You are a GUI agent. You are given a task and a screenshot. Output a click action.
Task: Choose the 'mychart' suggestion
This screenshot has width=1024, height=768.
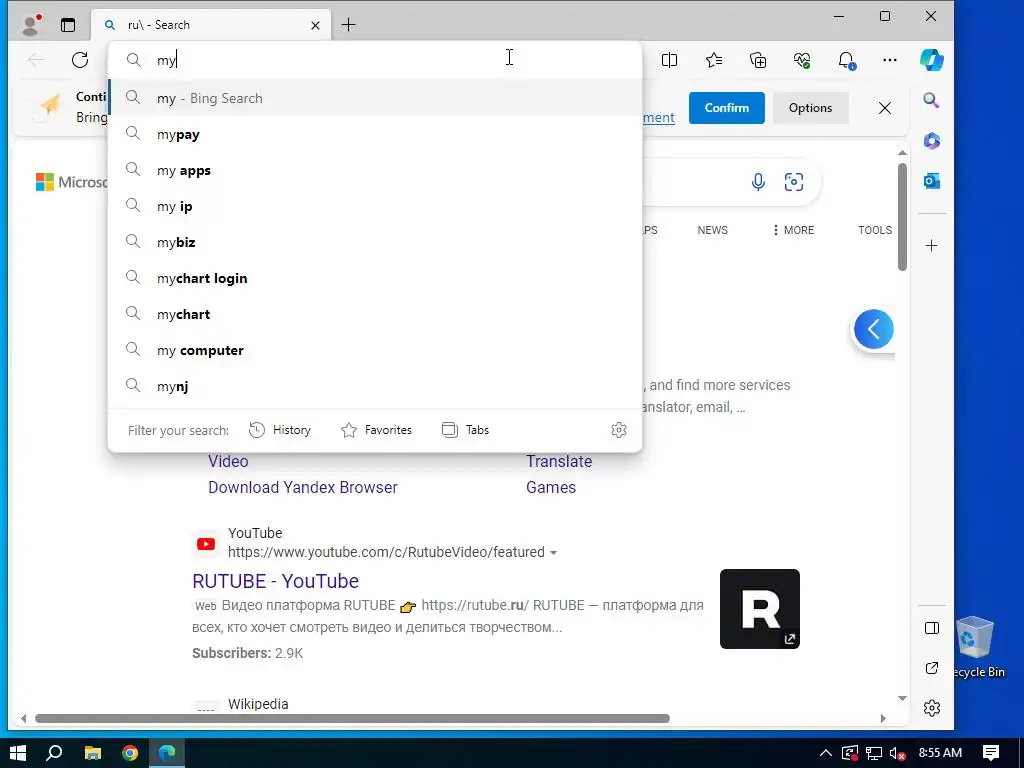click(375, 314)
